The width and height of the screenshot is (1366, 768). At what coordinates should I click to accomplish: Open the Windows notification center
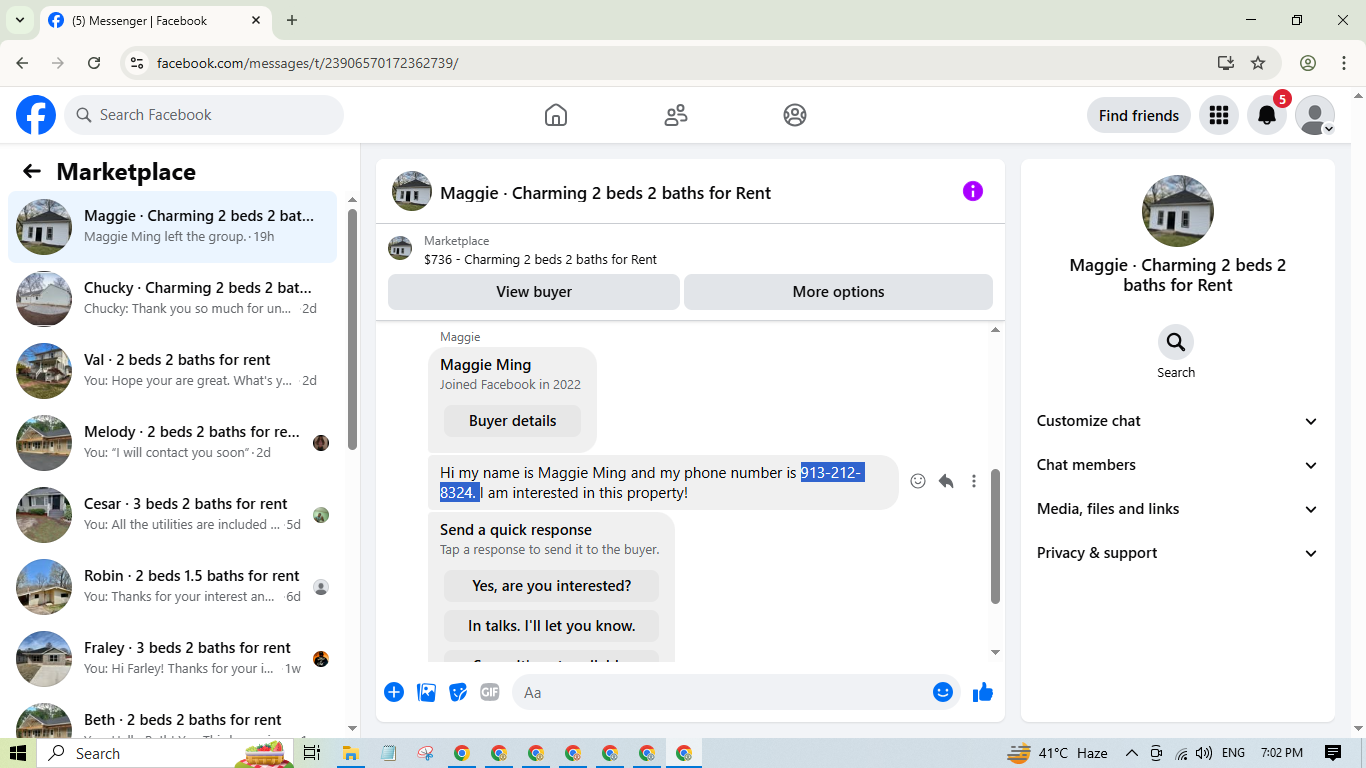click(x=1333, y=753)
